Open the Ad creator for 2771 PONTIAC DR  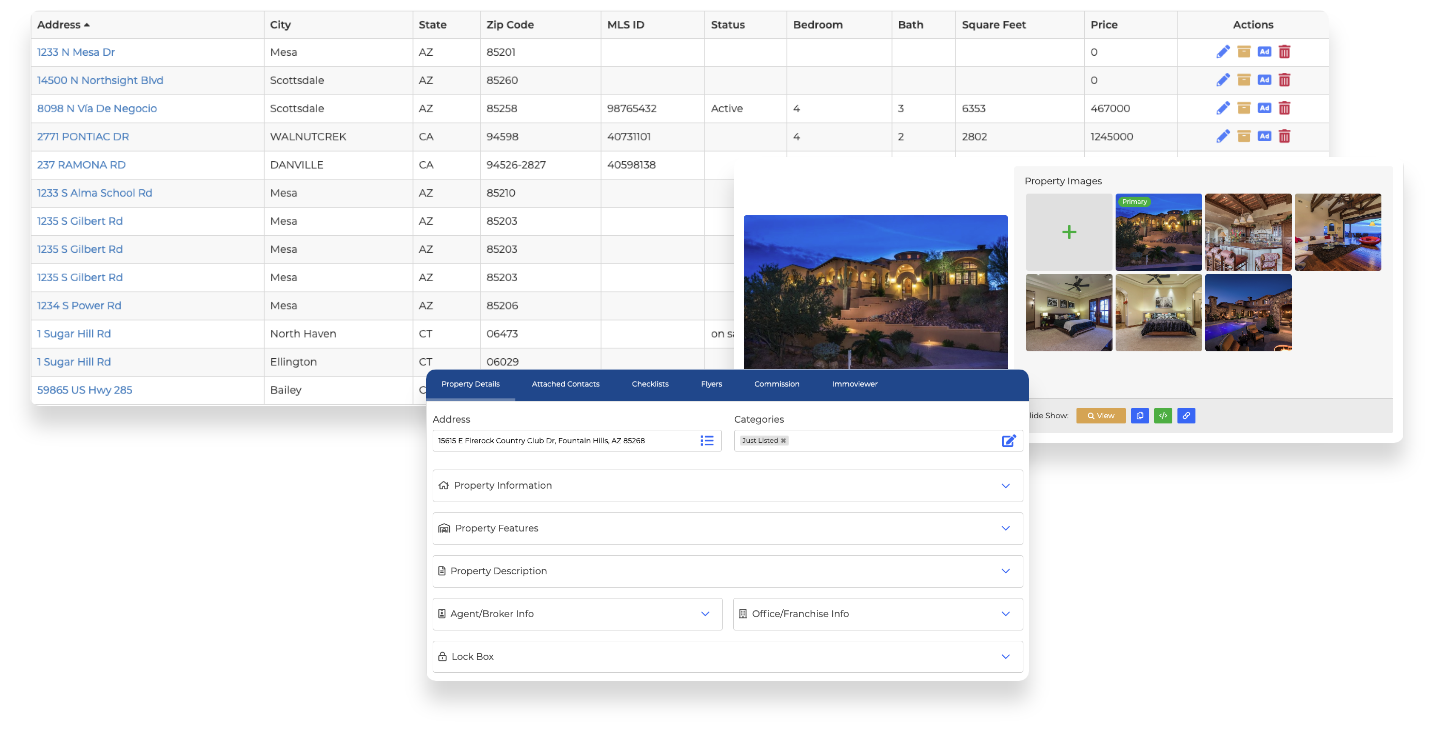tap(1264, 136)
